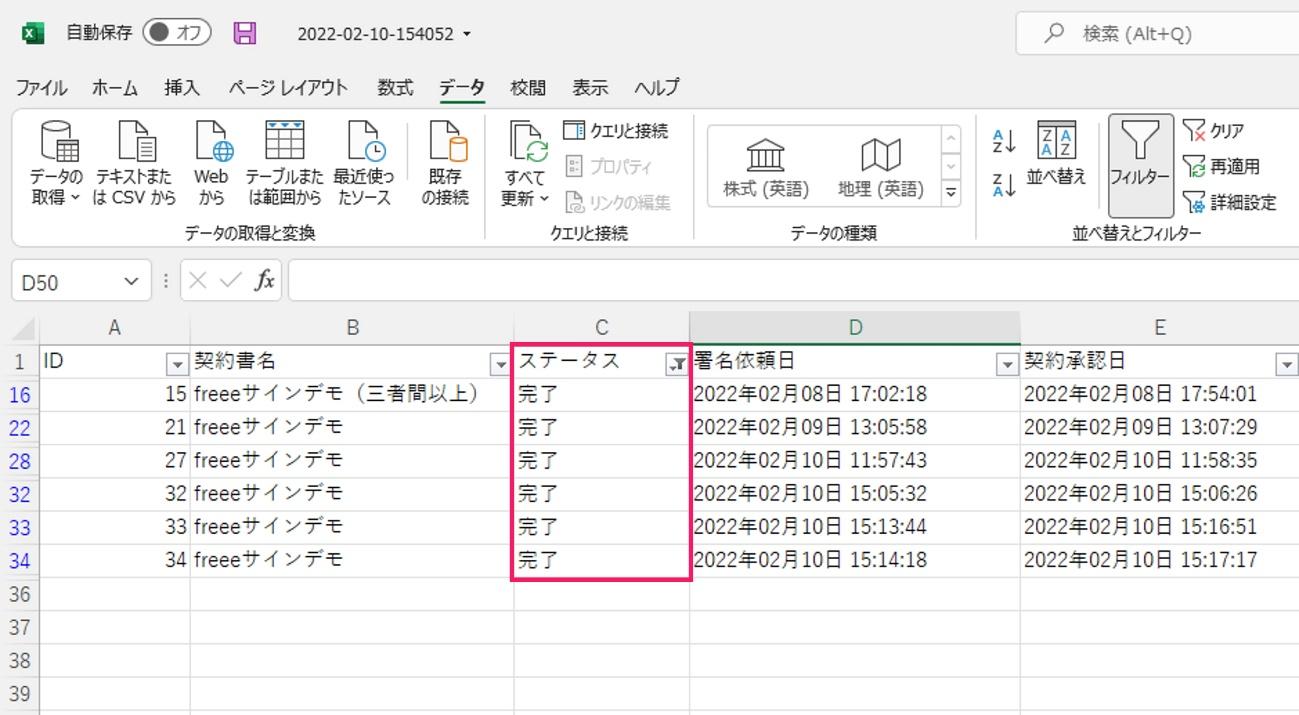Screen dimensions: 1299x715
Task: Select column B header
Action: click(352, 328)
